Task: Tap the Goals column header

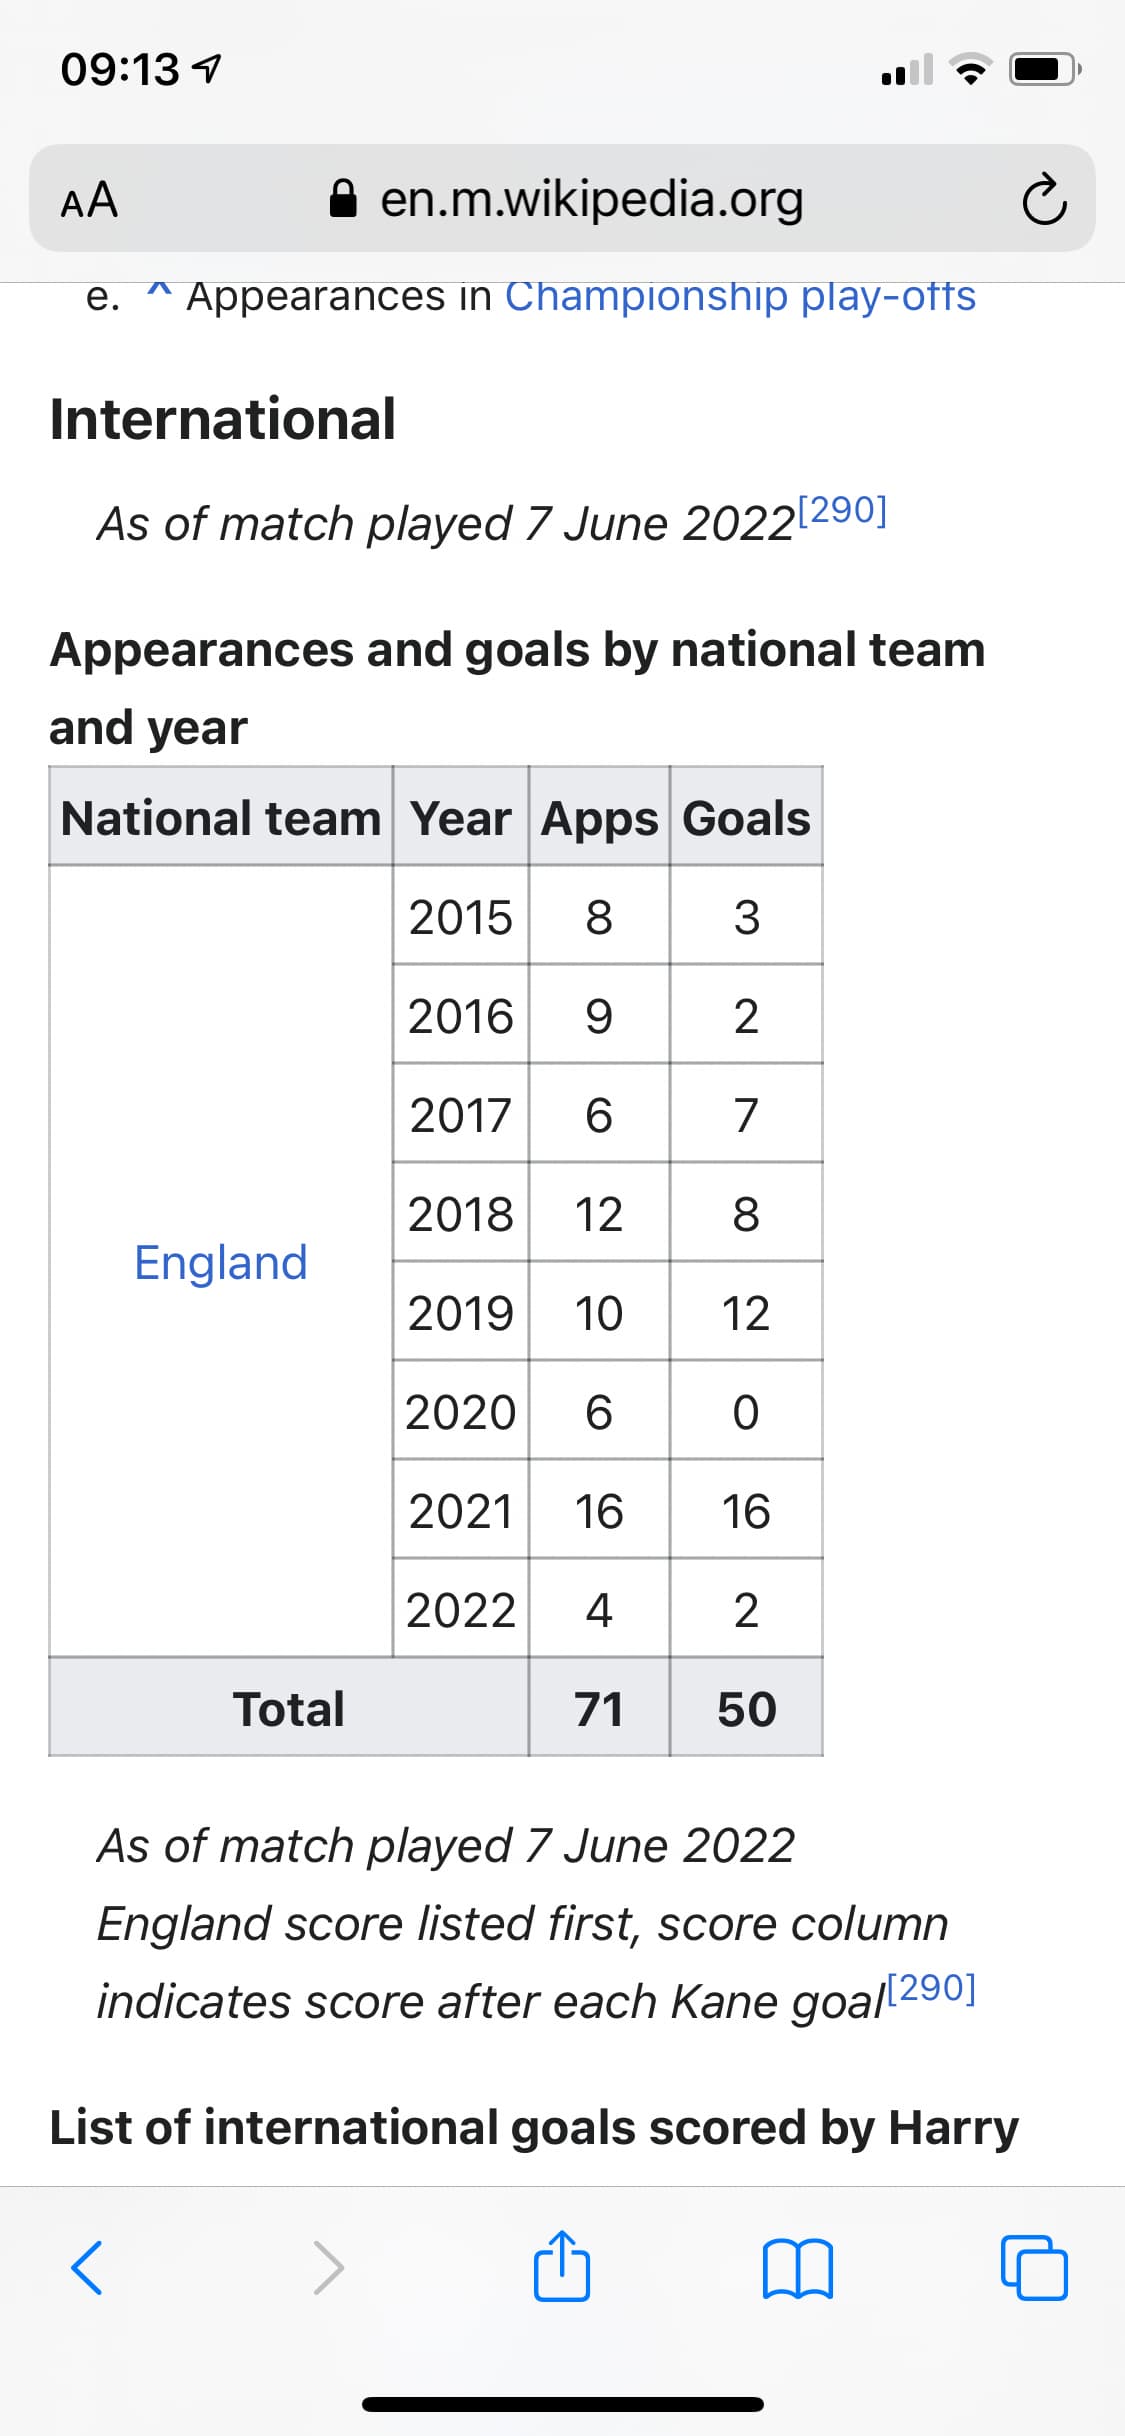Action: click(x=746, y=818)
